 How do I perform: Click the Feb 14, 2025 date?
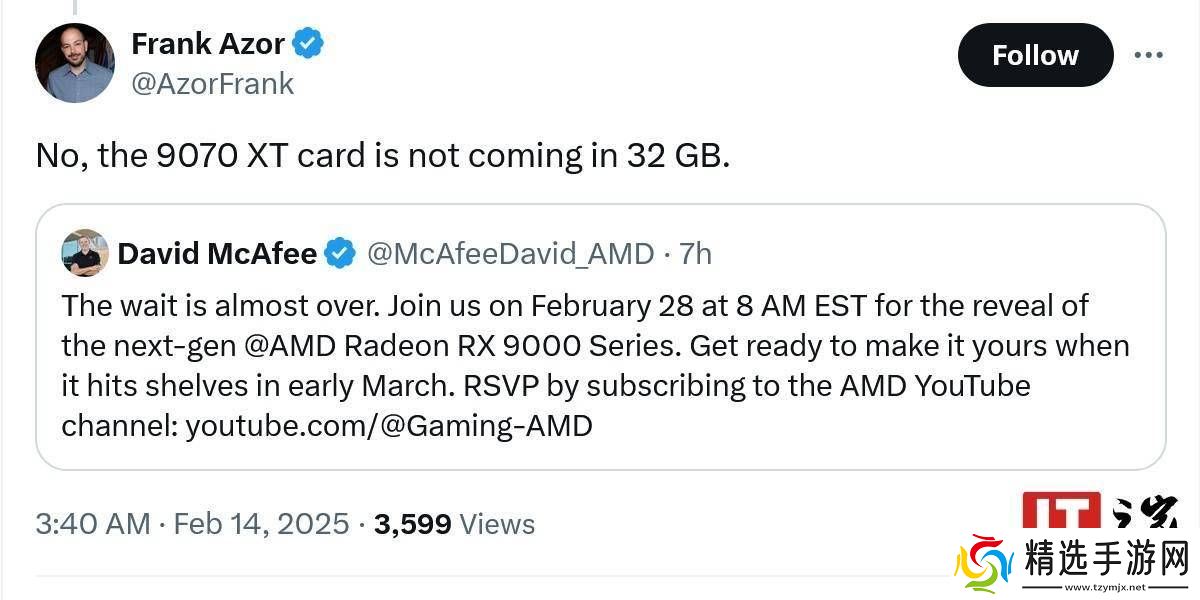coord(261,524)
